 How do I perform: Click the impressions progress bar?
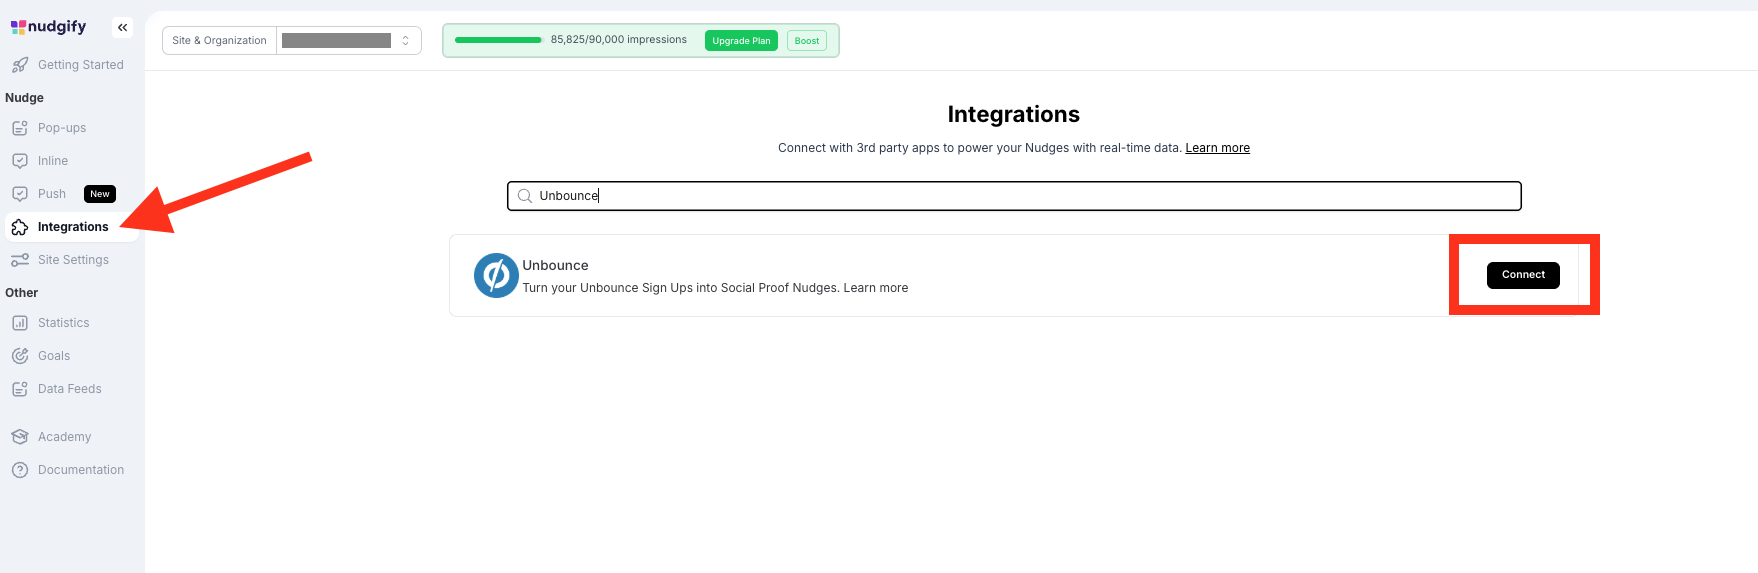[498, 40]
